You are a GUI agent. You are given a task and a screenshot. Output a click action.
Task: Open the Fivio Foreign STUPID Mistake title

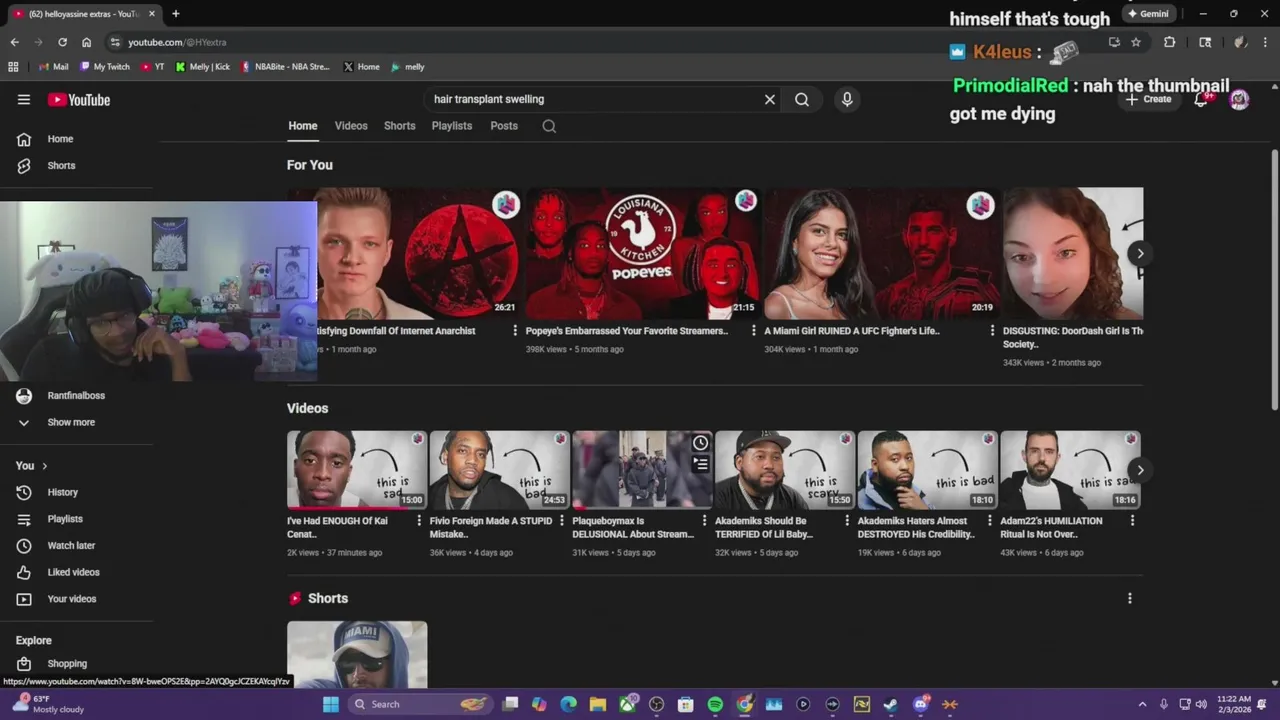tap(491, 527)
